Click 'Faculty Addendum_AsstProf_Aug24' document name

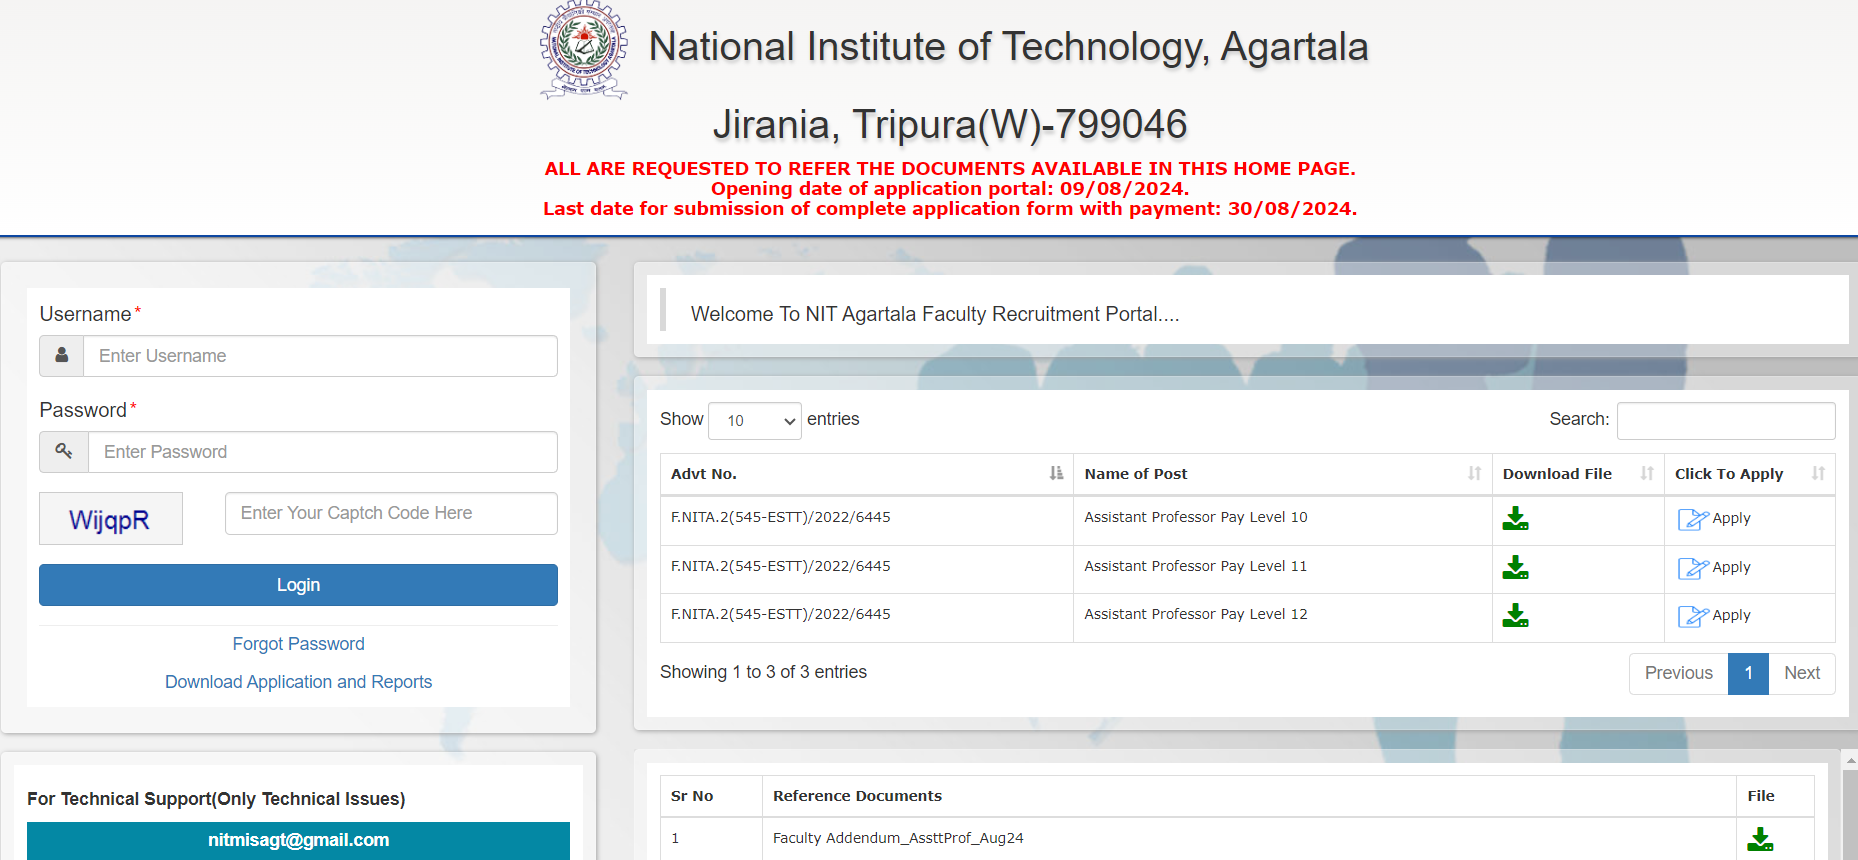[x=898, y=838]
